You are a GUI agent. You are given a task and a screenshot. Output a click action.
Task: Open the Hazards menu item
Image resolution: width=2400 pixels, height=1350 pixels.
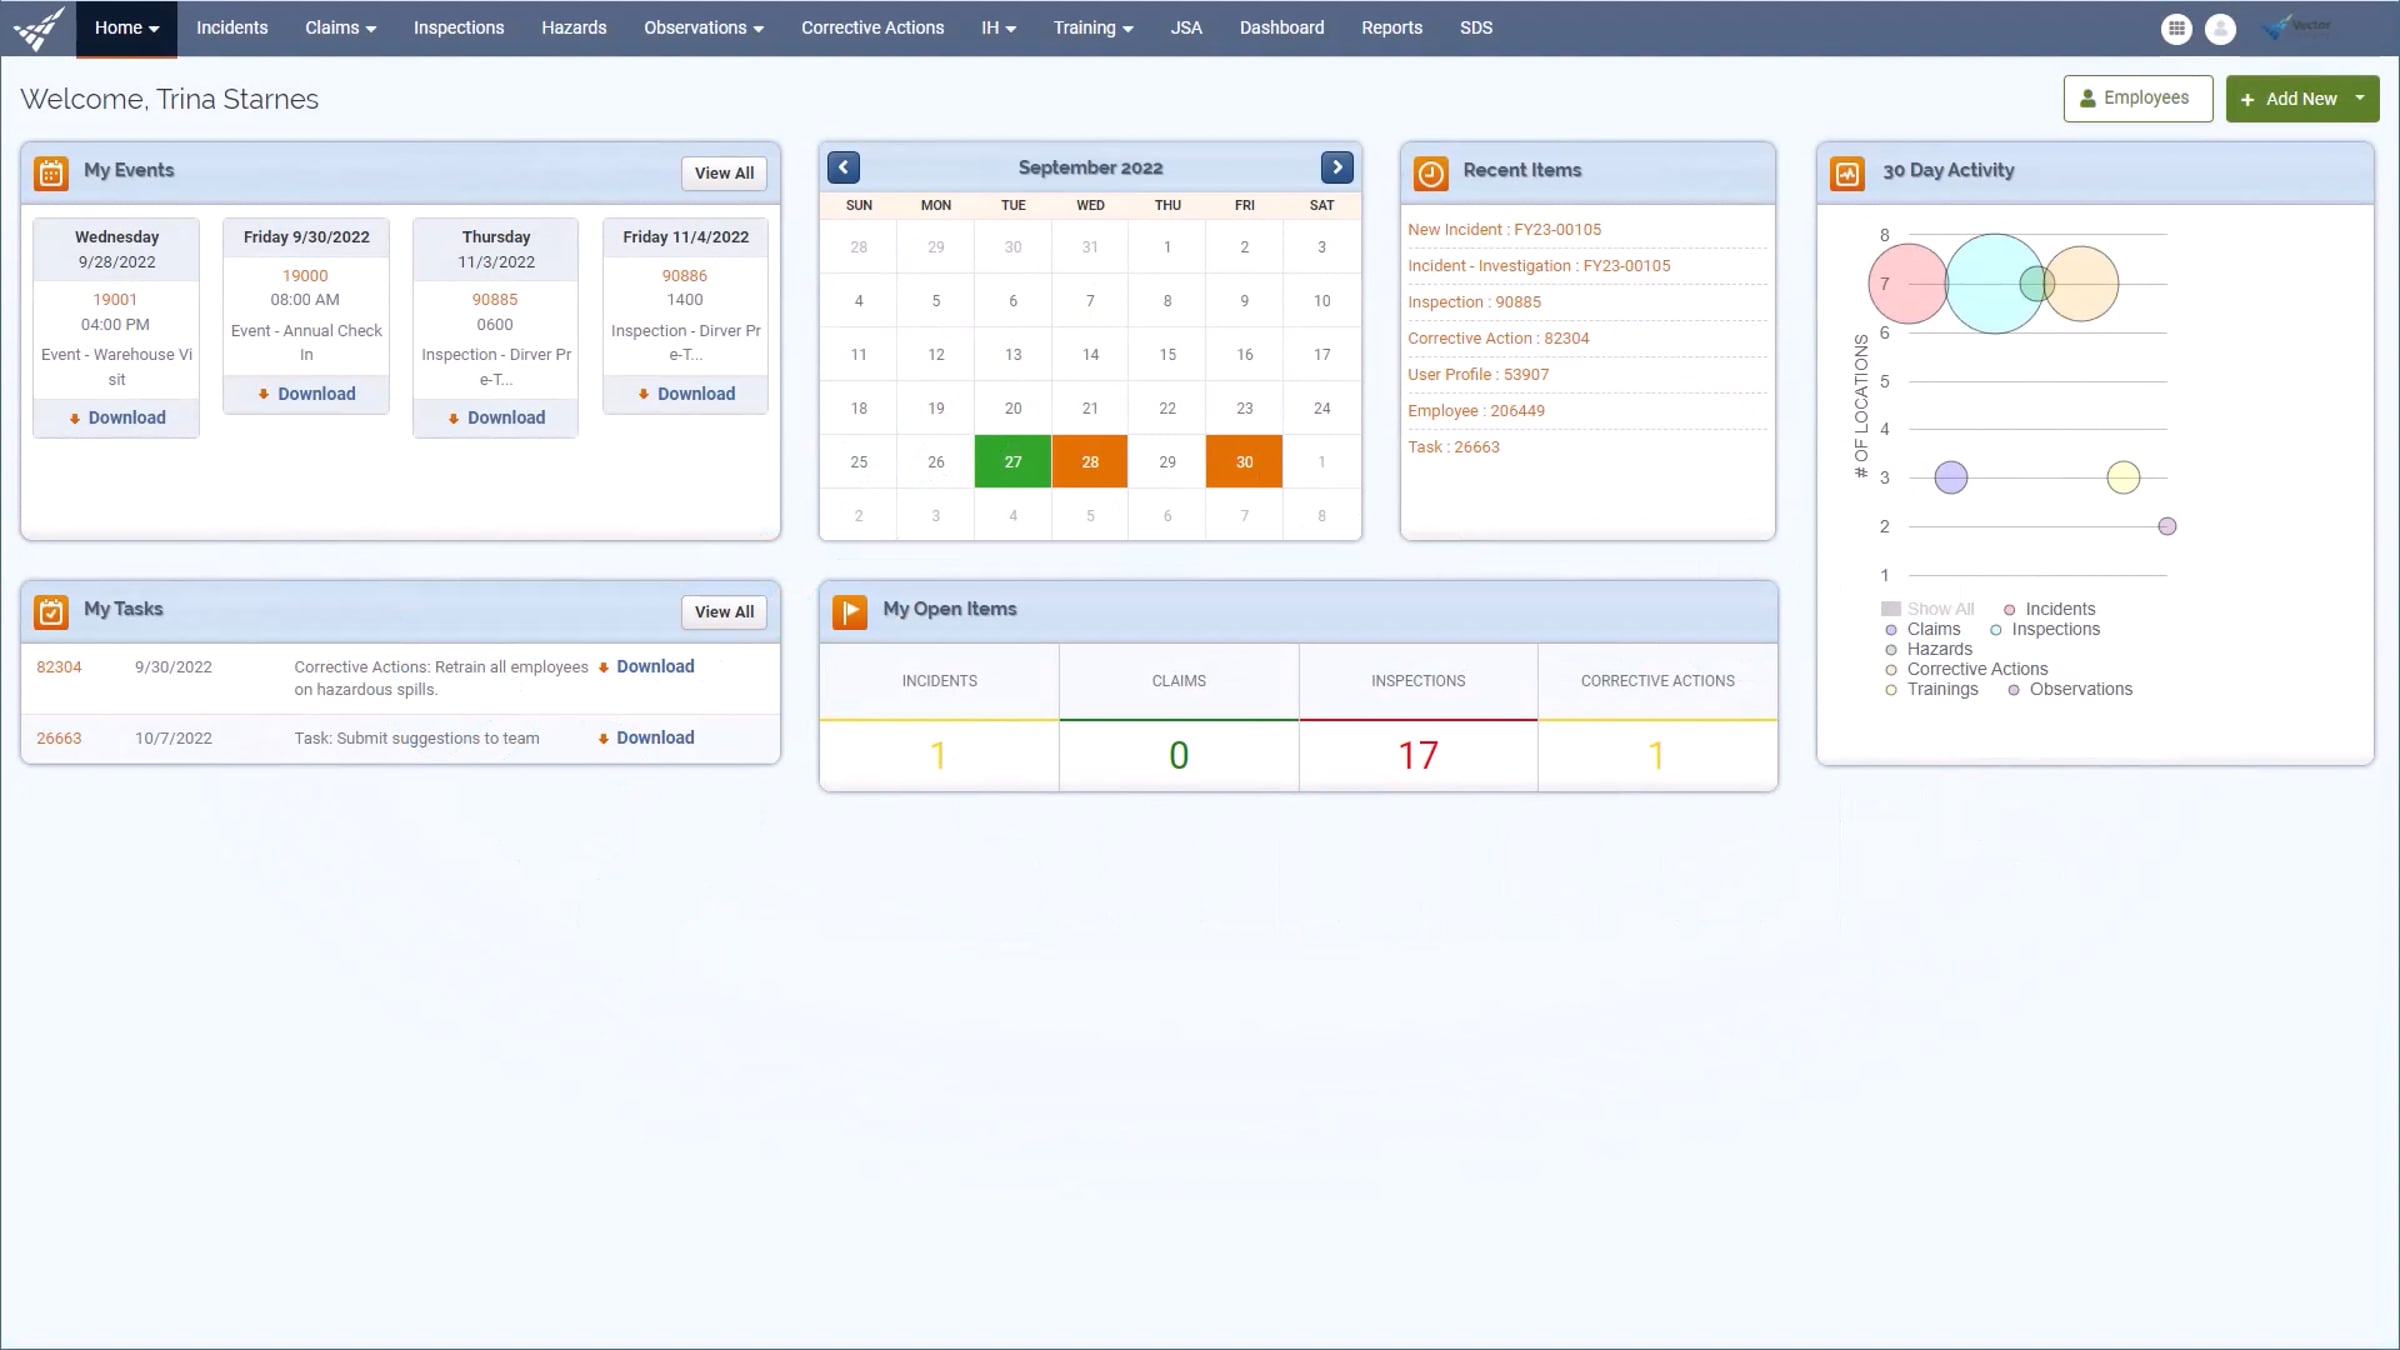tap(574, 28)
